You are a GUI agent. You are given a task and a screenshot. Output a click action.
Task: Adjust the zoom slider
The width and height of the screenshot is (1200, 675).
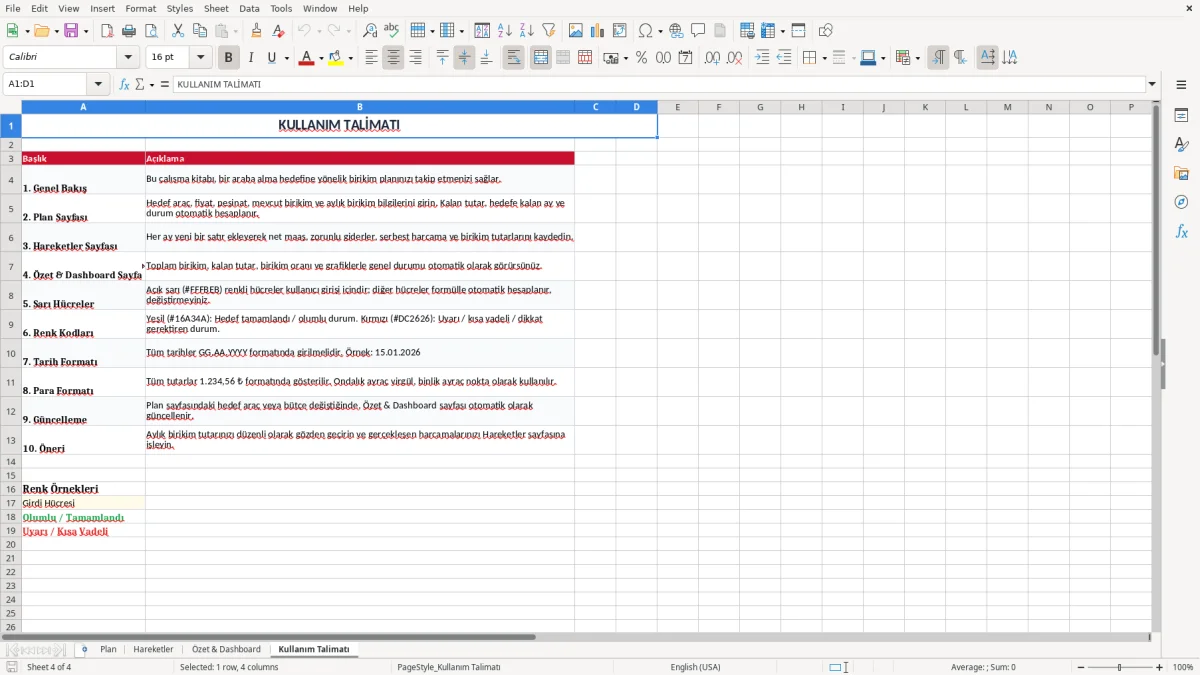(1119, 667)
